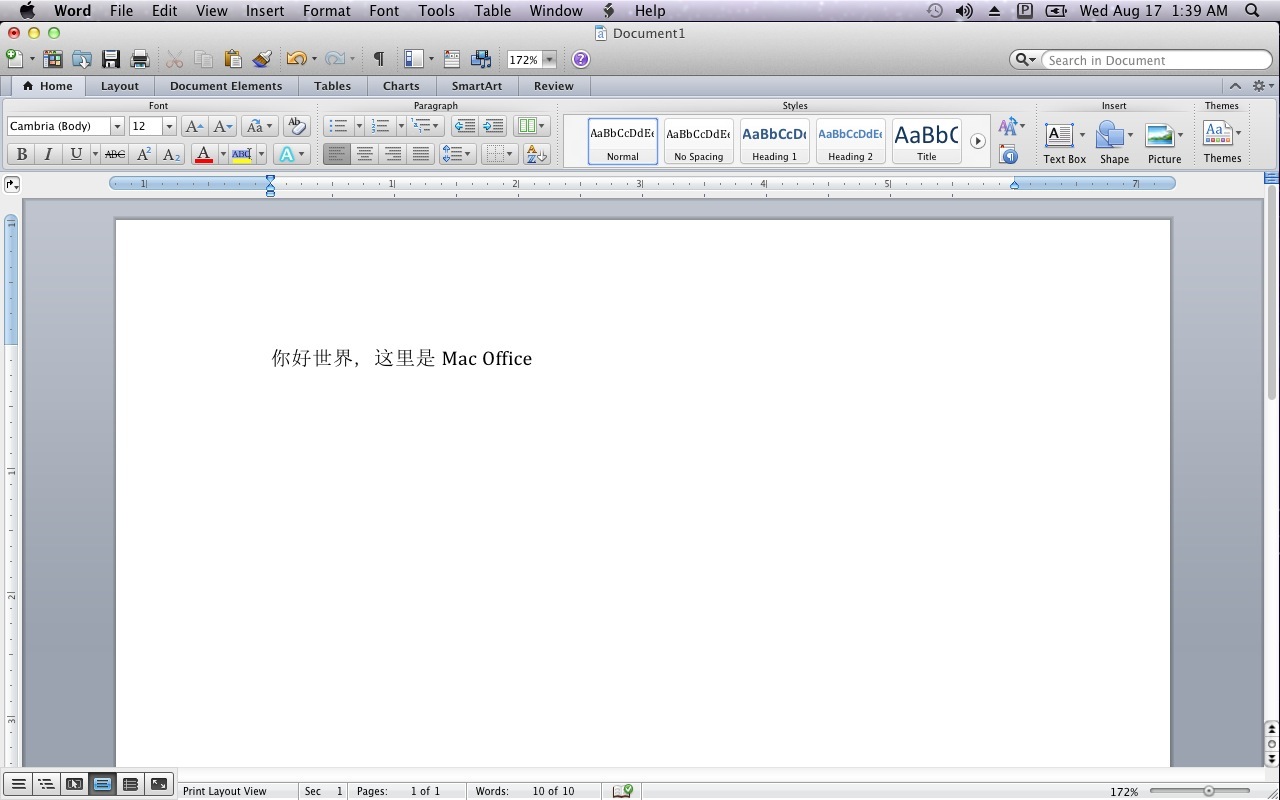1280x800 pixels.
Task: Open the zoom percentage dropdown
Action: tap(549, 60)
